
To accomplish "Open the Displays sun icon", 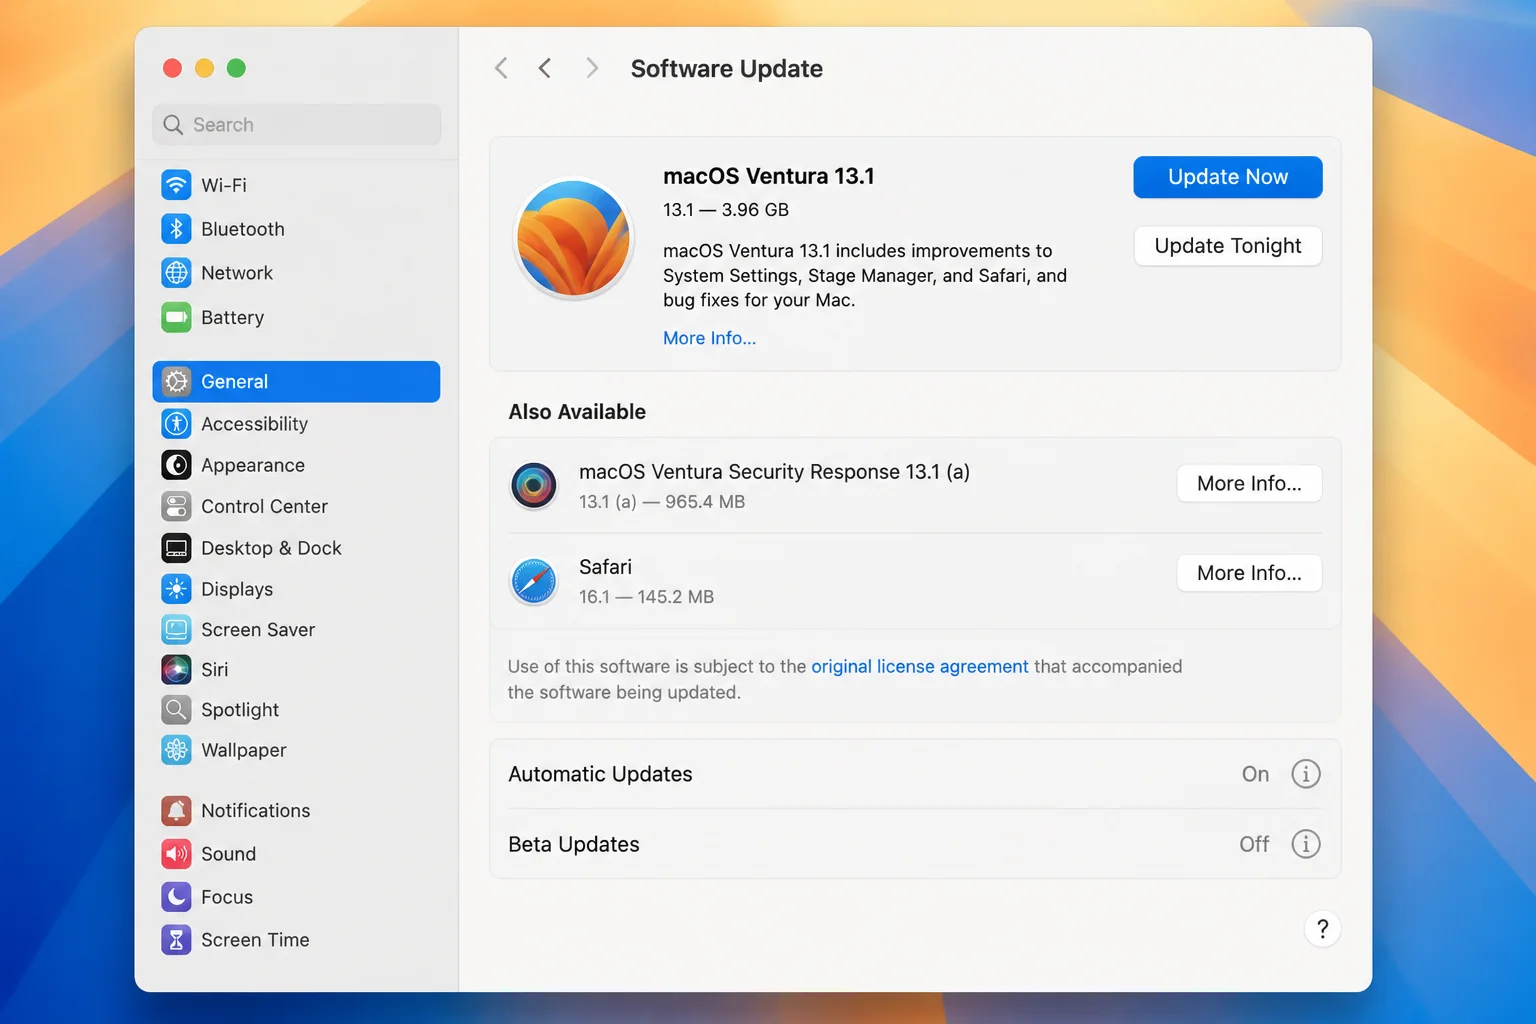I will [x=177, y=589].
